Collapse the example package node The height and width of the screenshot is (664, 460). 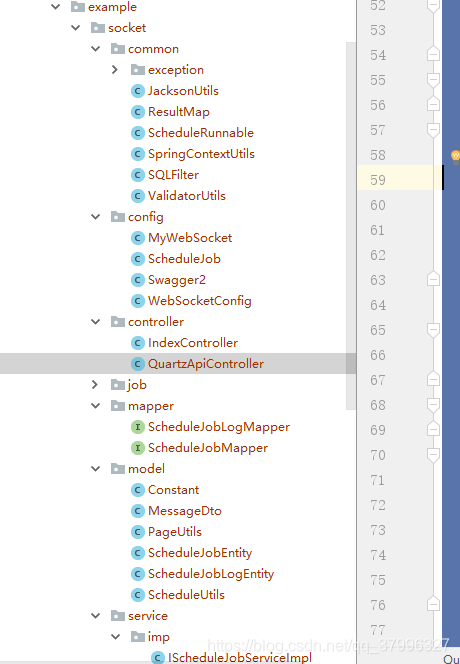tap(55, 7)
